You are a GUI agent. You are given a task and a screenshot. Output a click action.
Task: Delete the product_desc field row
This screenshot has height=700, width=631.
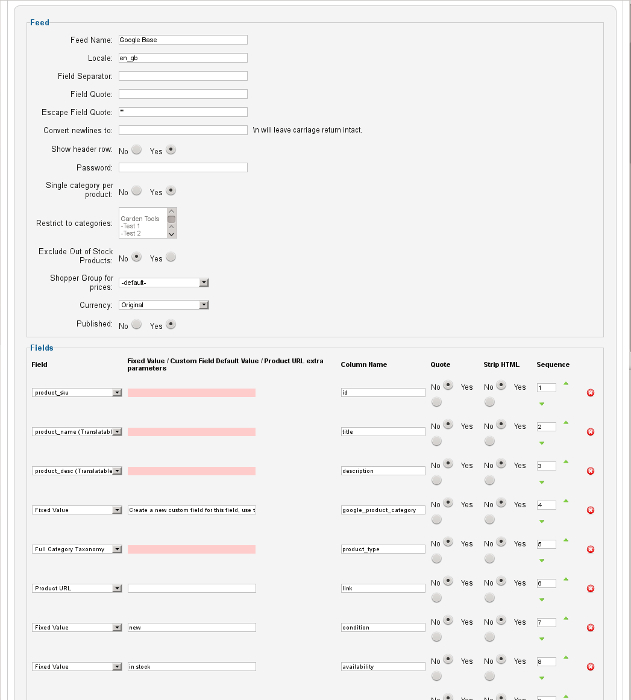(590, 471)
